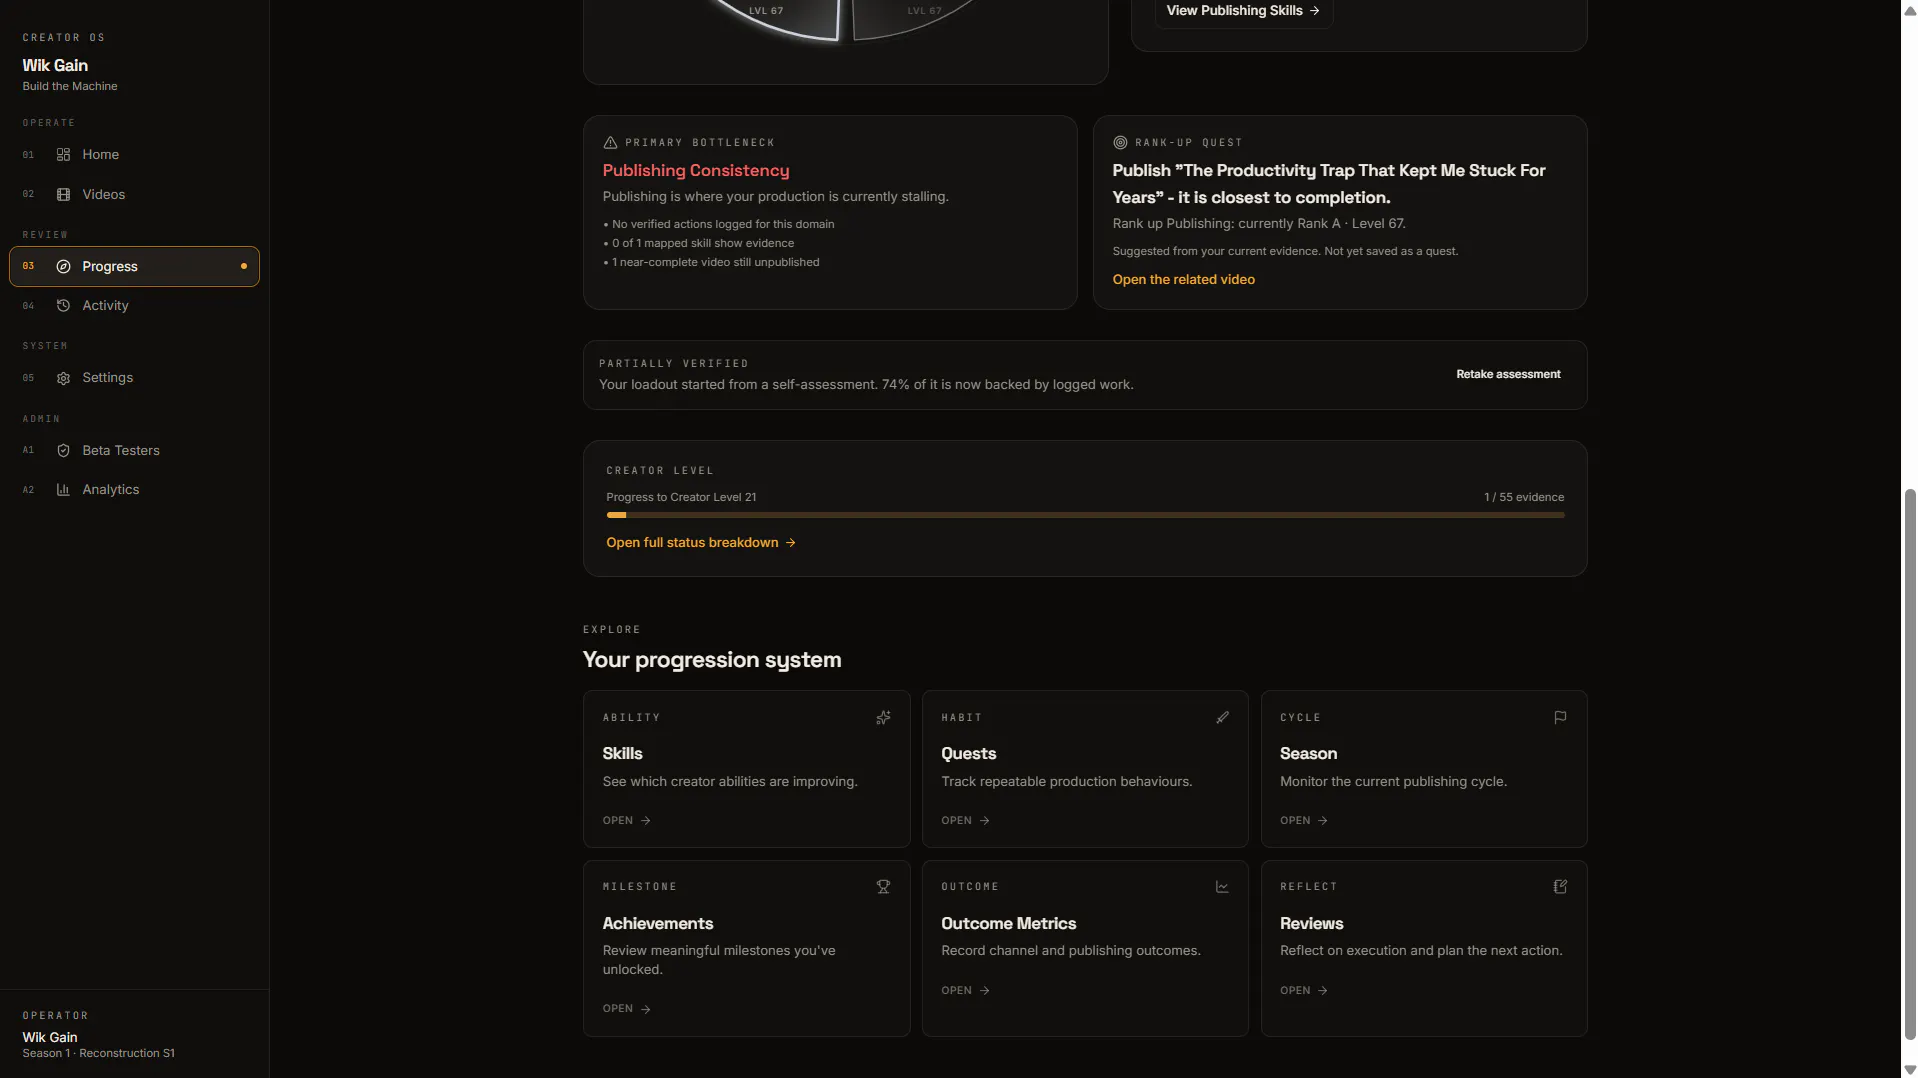The image size is (1918, 1078).
Task: Click the warning triangle beside Primary Bottleneck
Action: (x=610, y=143)
